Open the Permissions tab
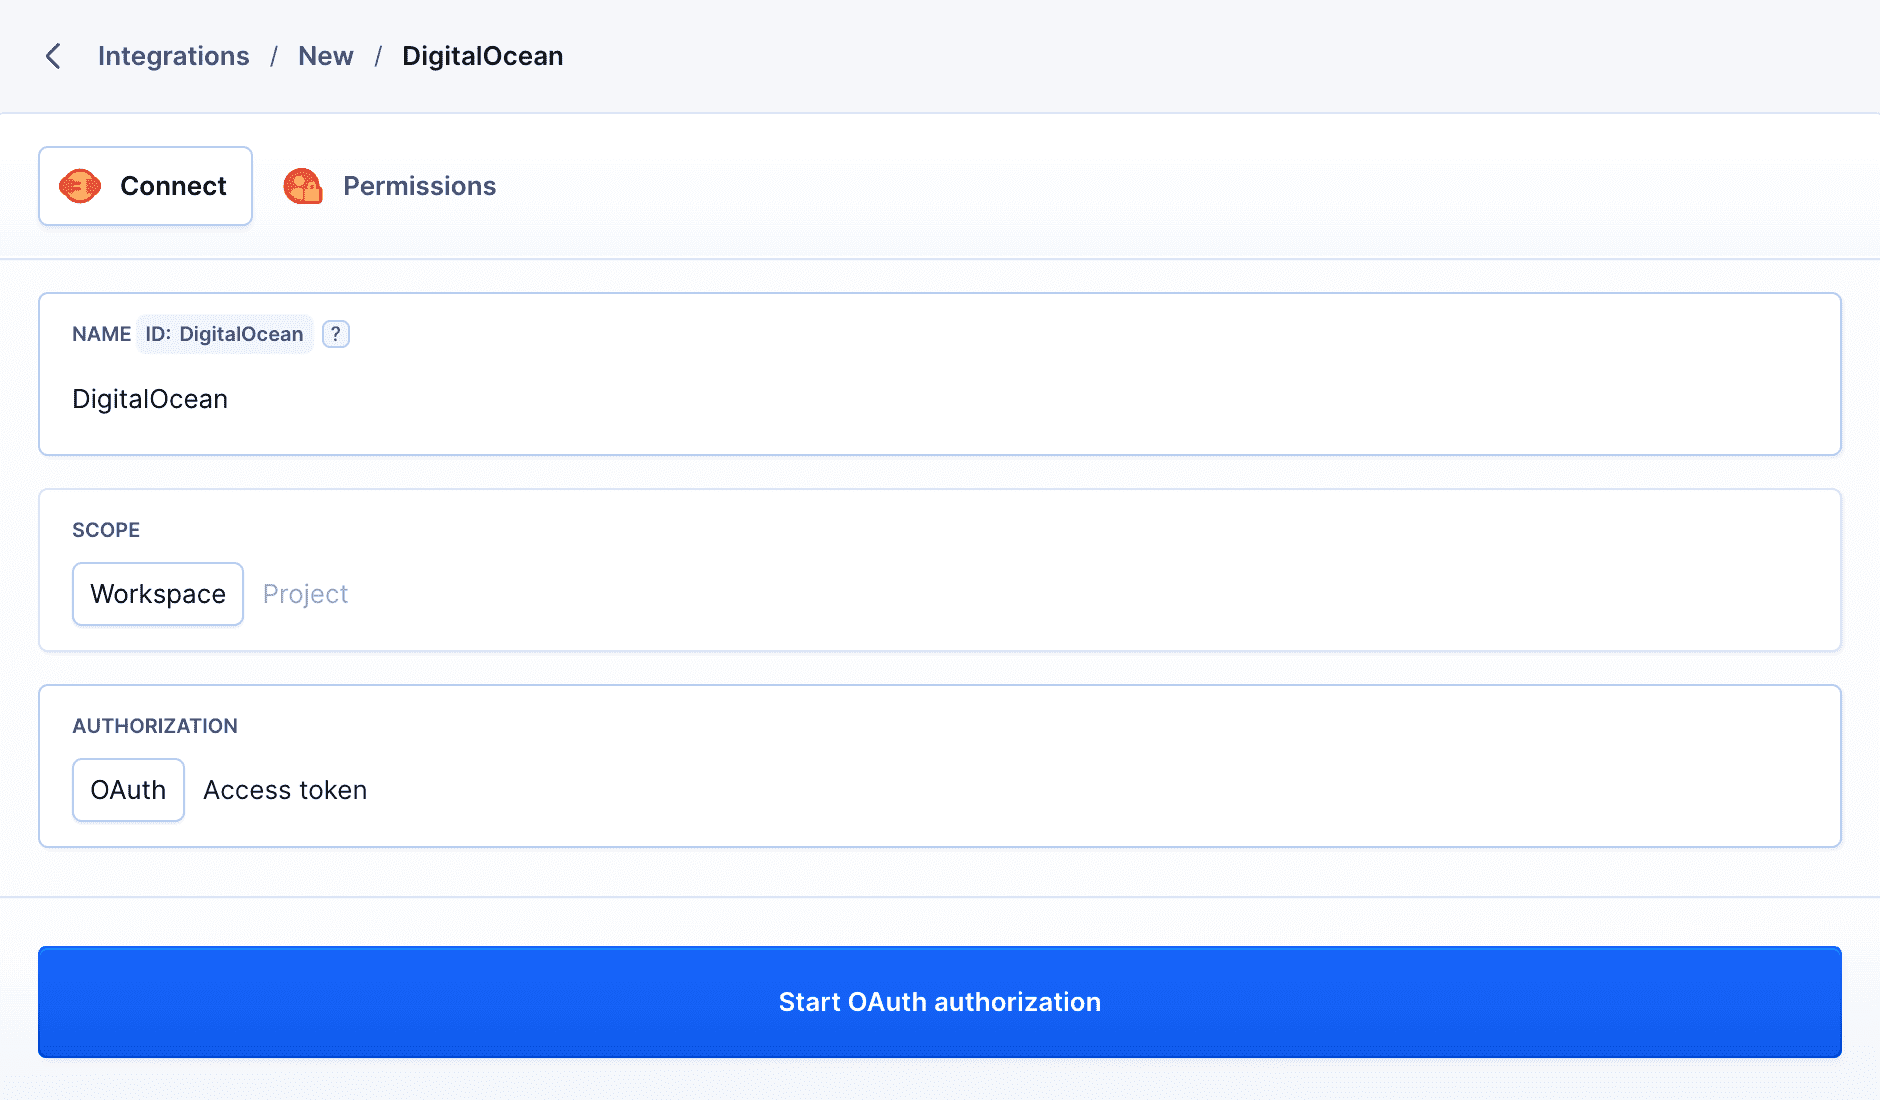1880x1100 pixels. [419, 186]
